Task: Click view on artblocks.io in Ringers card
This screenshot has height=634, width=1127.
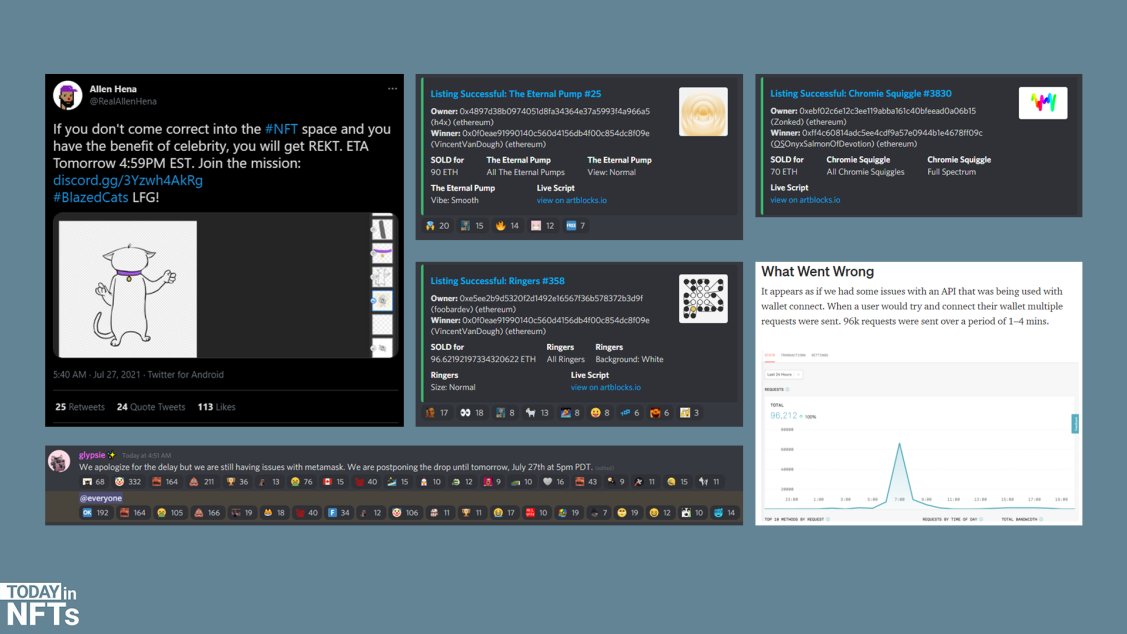Action: click(606, 387)
